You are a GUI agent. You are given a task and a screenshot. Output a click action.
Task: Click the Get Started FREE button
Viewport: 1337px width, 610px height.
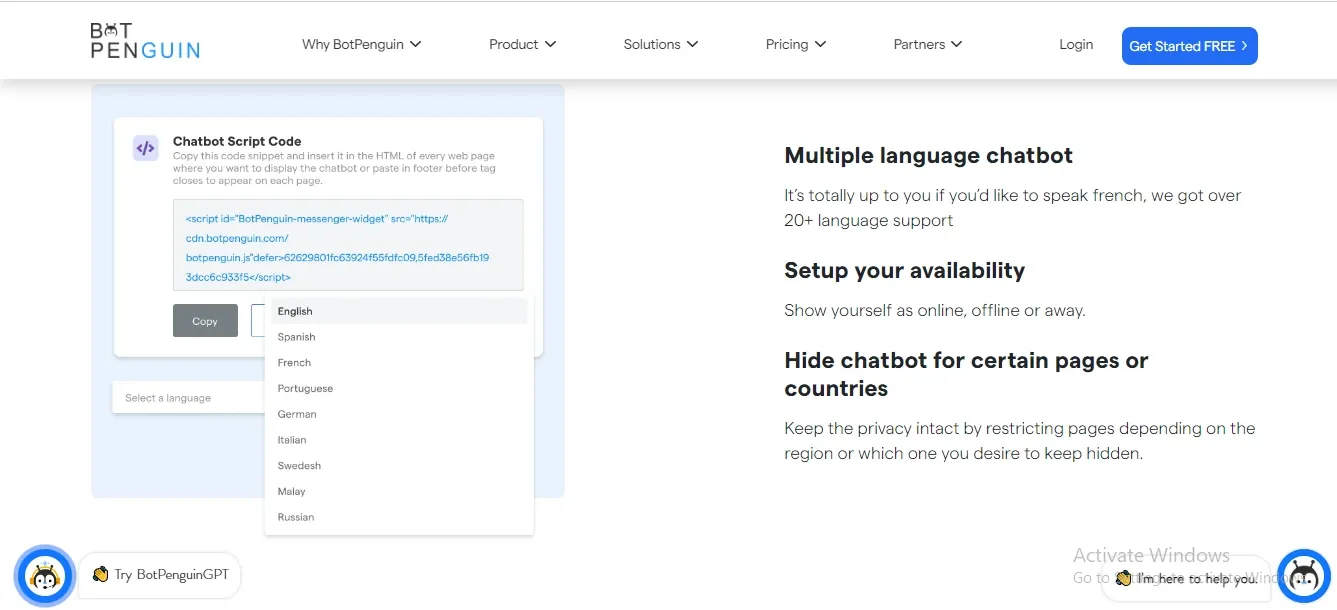1190,46
